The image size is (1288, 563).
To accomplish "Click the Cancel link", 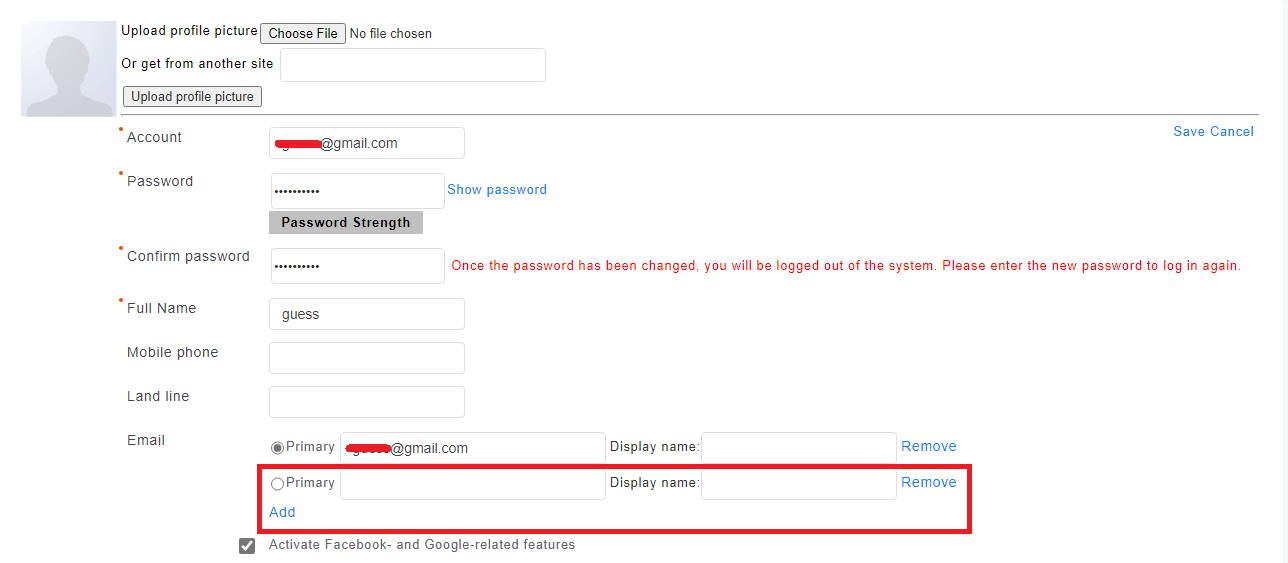I will pos(1232,131).
